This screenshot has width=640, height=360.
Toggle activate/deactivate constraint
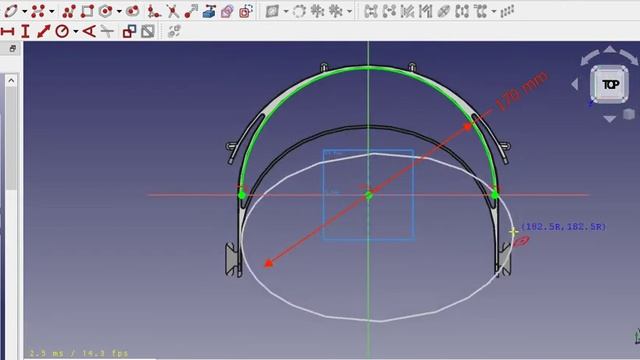coord(148,31)
